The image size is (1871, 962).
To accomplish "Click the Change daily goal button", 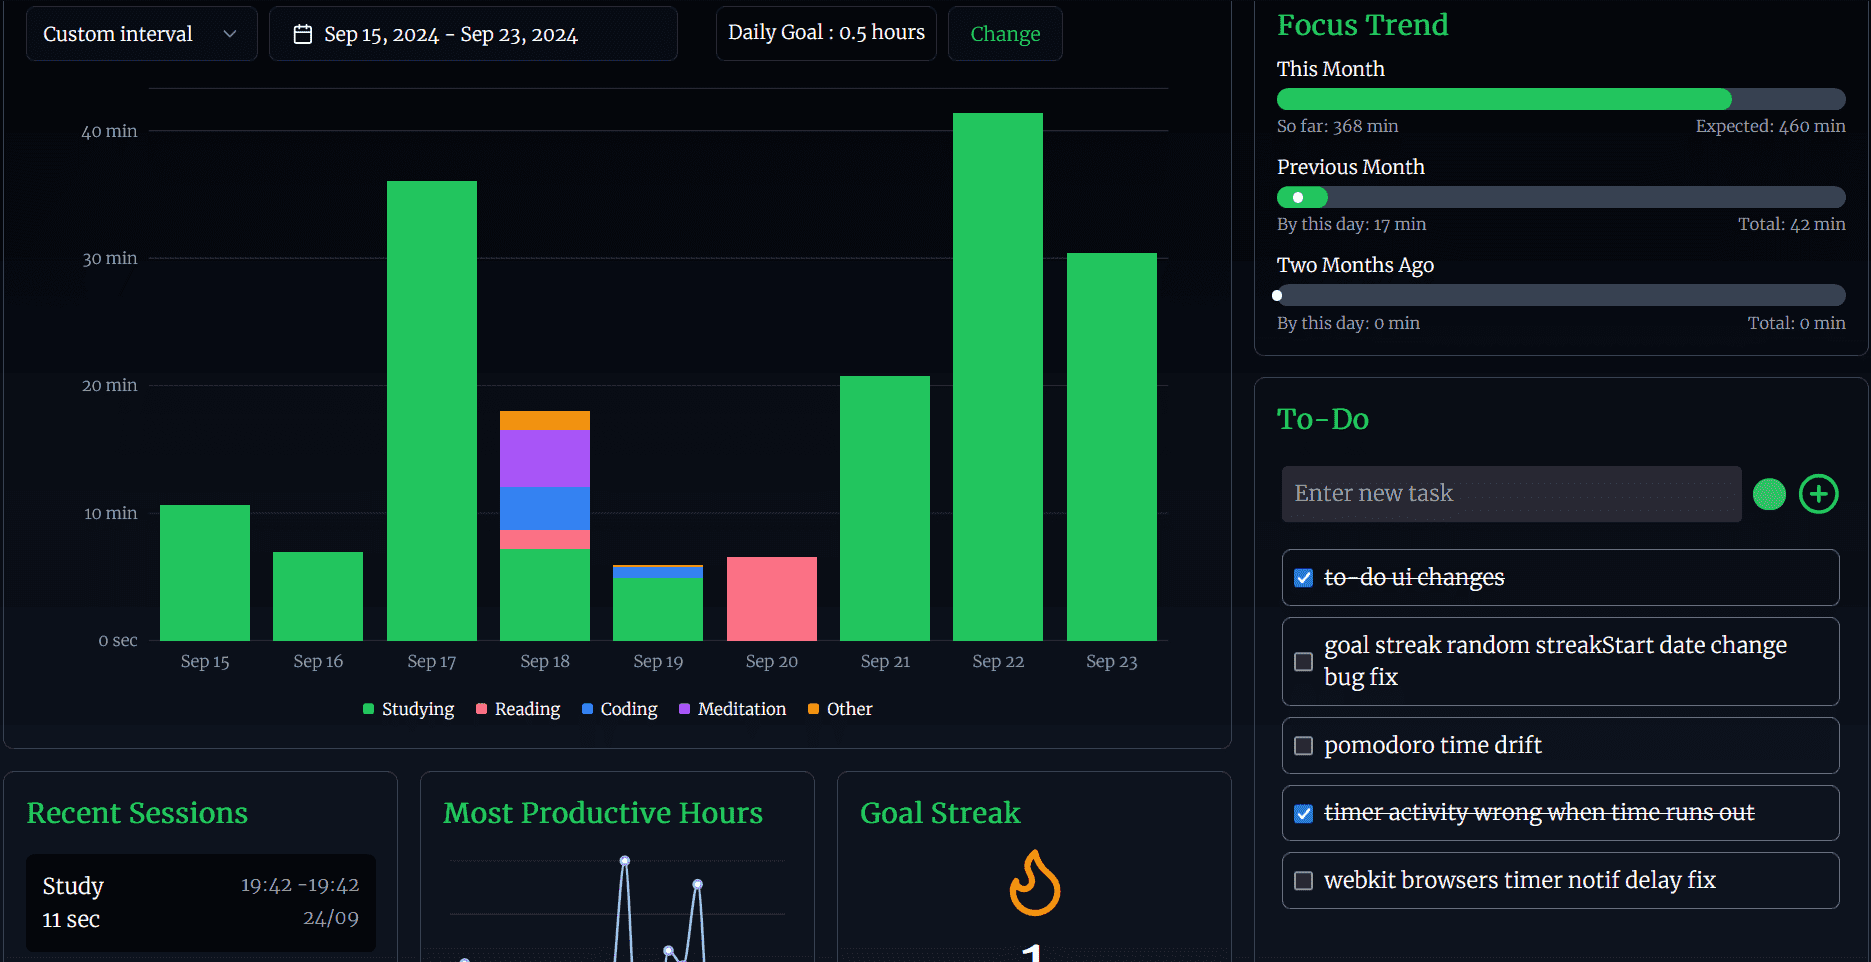I will point(1005,34).
